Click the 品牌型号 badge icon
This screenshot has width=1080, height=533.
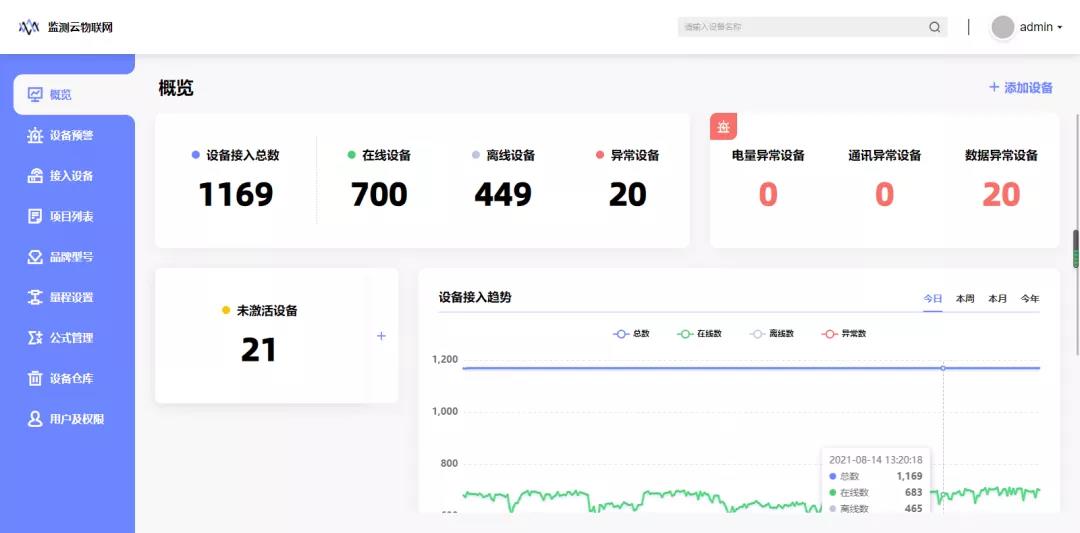35,257
